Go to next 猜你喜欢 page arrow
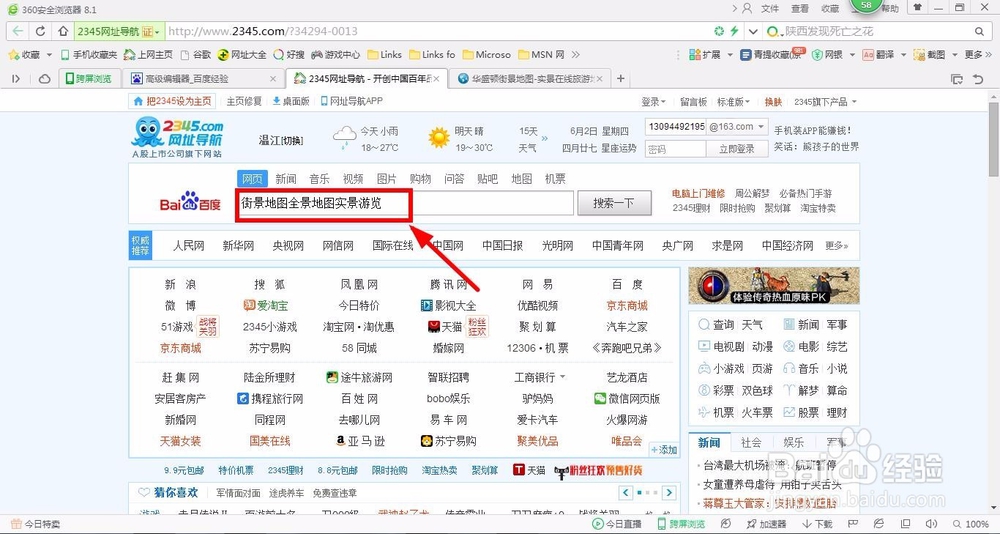 (x=668, y=493)
